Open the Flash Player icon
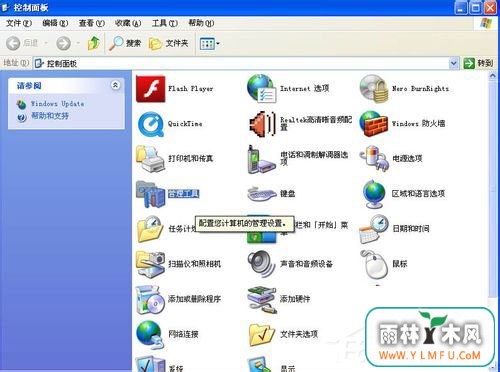Viewport: 500px width, 372px height. tap(151, 89)
